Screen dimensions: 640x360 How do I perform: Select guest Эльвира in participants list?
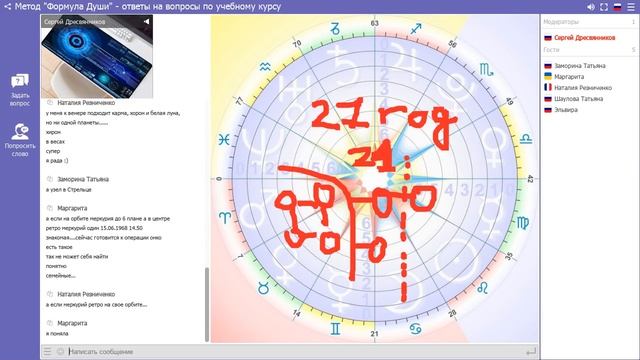click(x=566, y=110)
